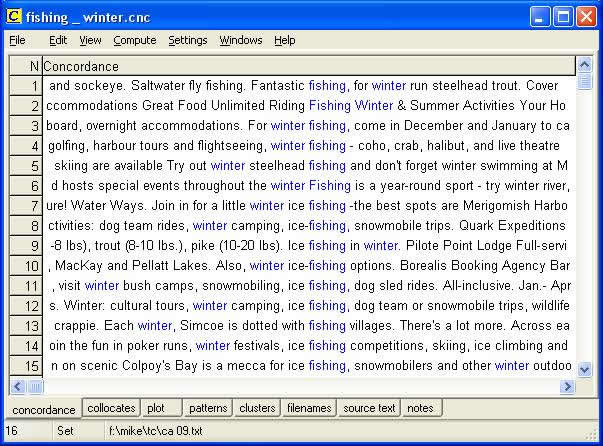
Task: Open the File menu
Action: click(17, 40)
